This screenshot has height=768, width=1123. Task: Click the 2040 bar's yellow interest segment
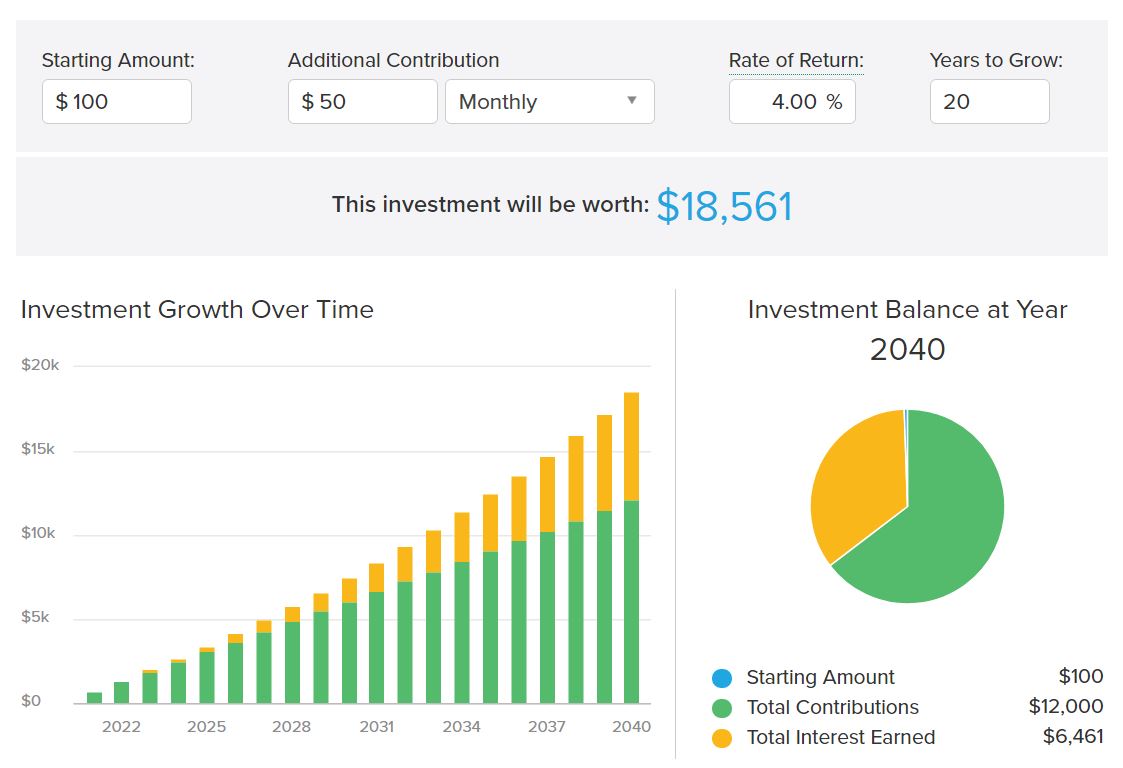point(631,446)
